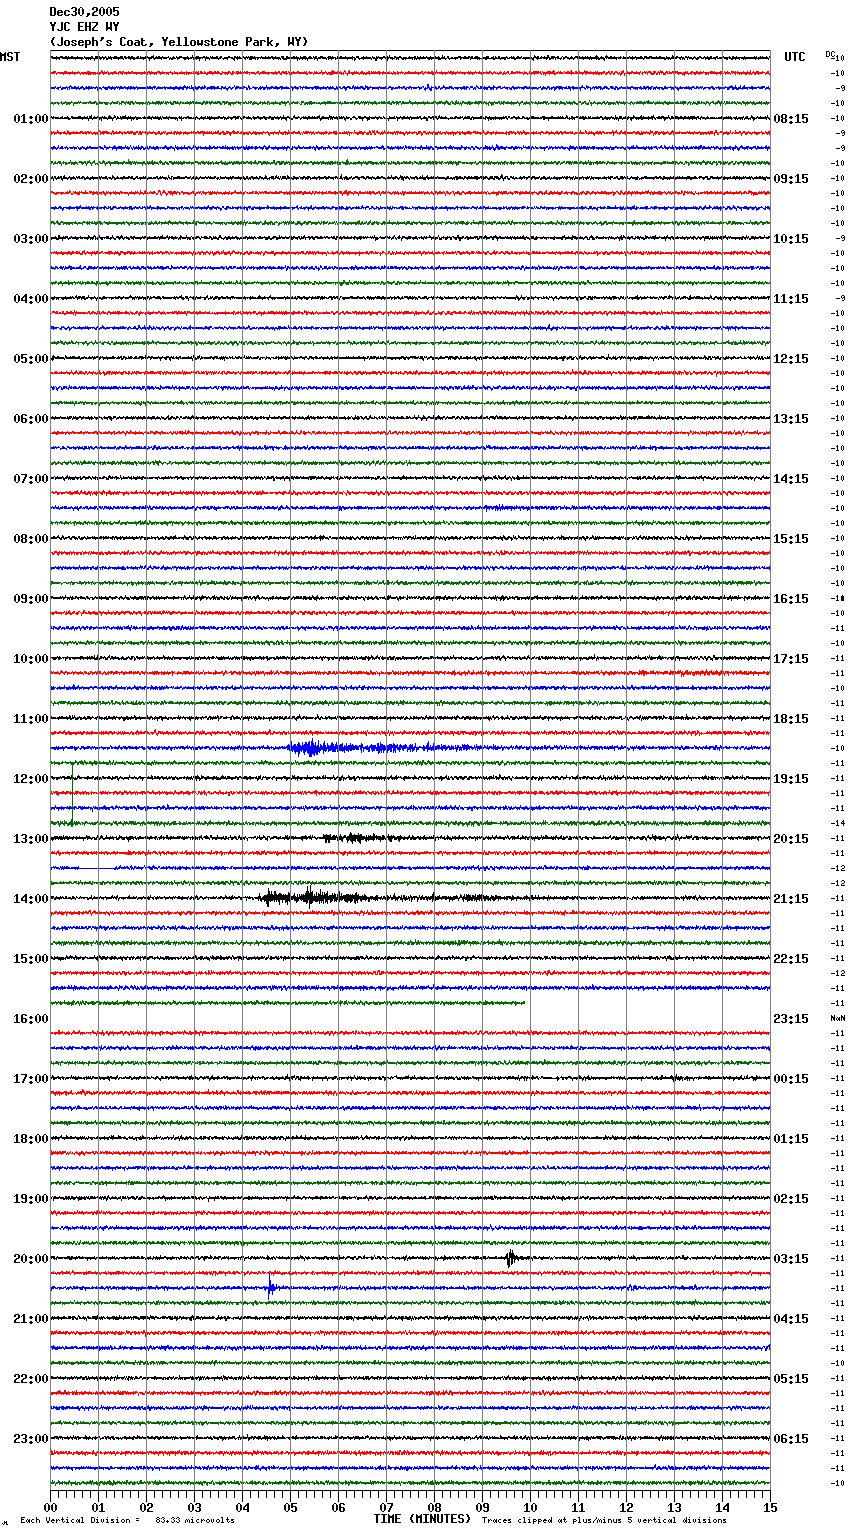Click the 'UTC' column heading
The image size is (850, 1534).
795,57
